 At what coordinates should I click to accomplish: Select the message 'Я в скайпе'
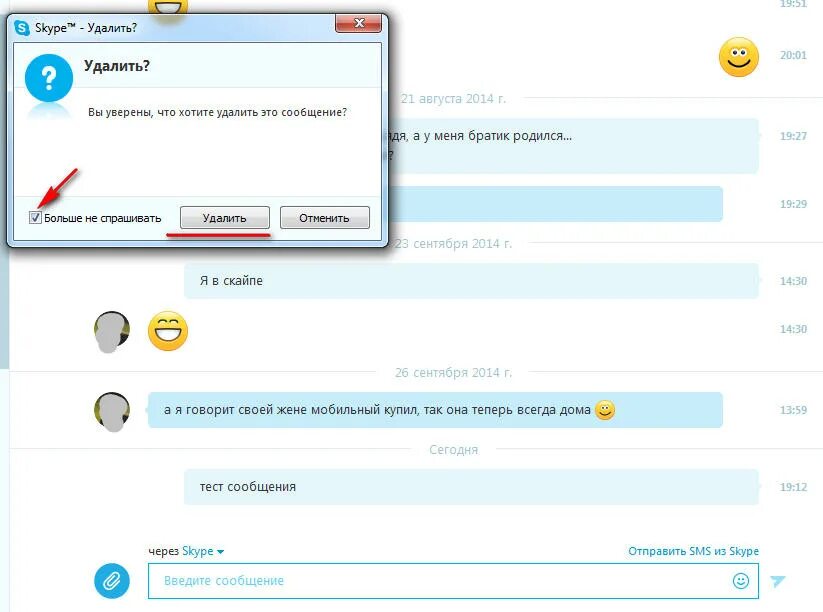tap(471, 281)
